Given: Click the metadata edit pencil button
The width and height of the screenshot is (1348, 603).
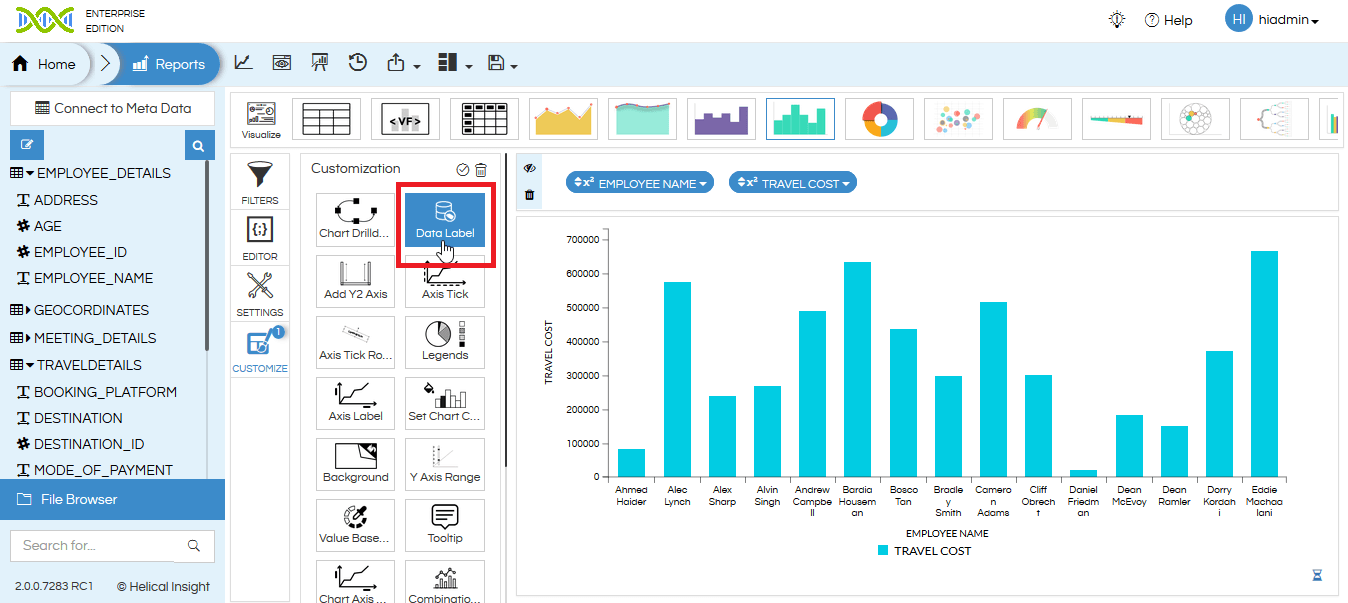Looking at the screenshot, I should [x=26, y=145].
